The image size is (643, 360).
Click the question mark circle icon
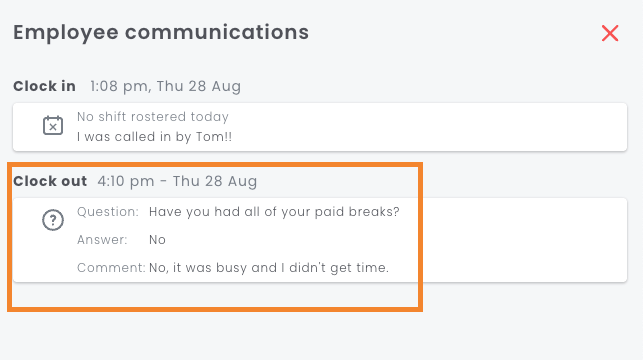[53, 220]
